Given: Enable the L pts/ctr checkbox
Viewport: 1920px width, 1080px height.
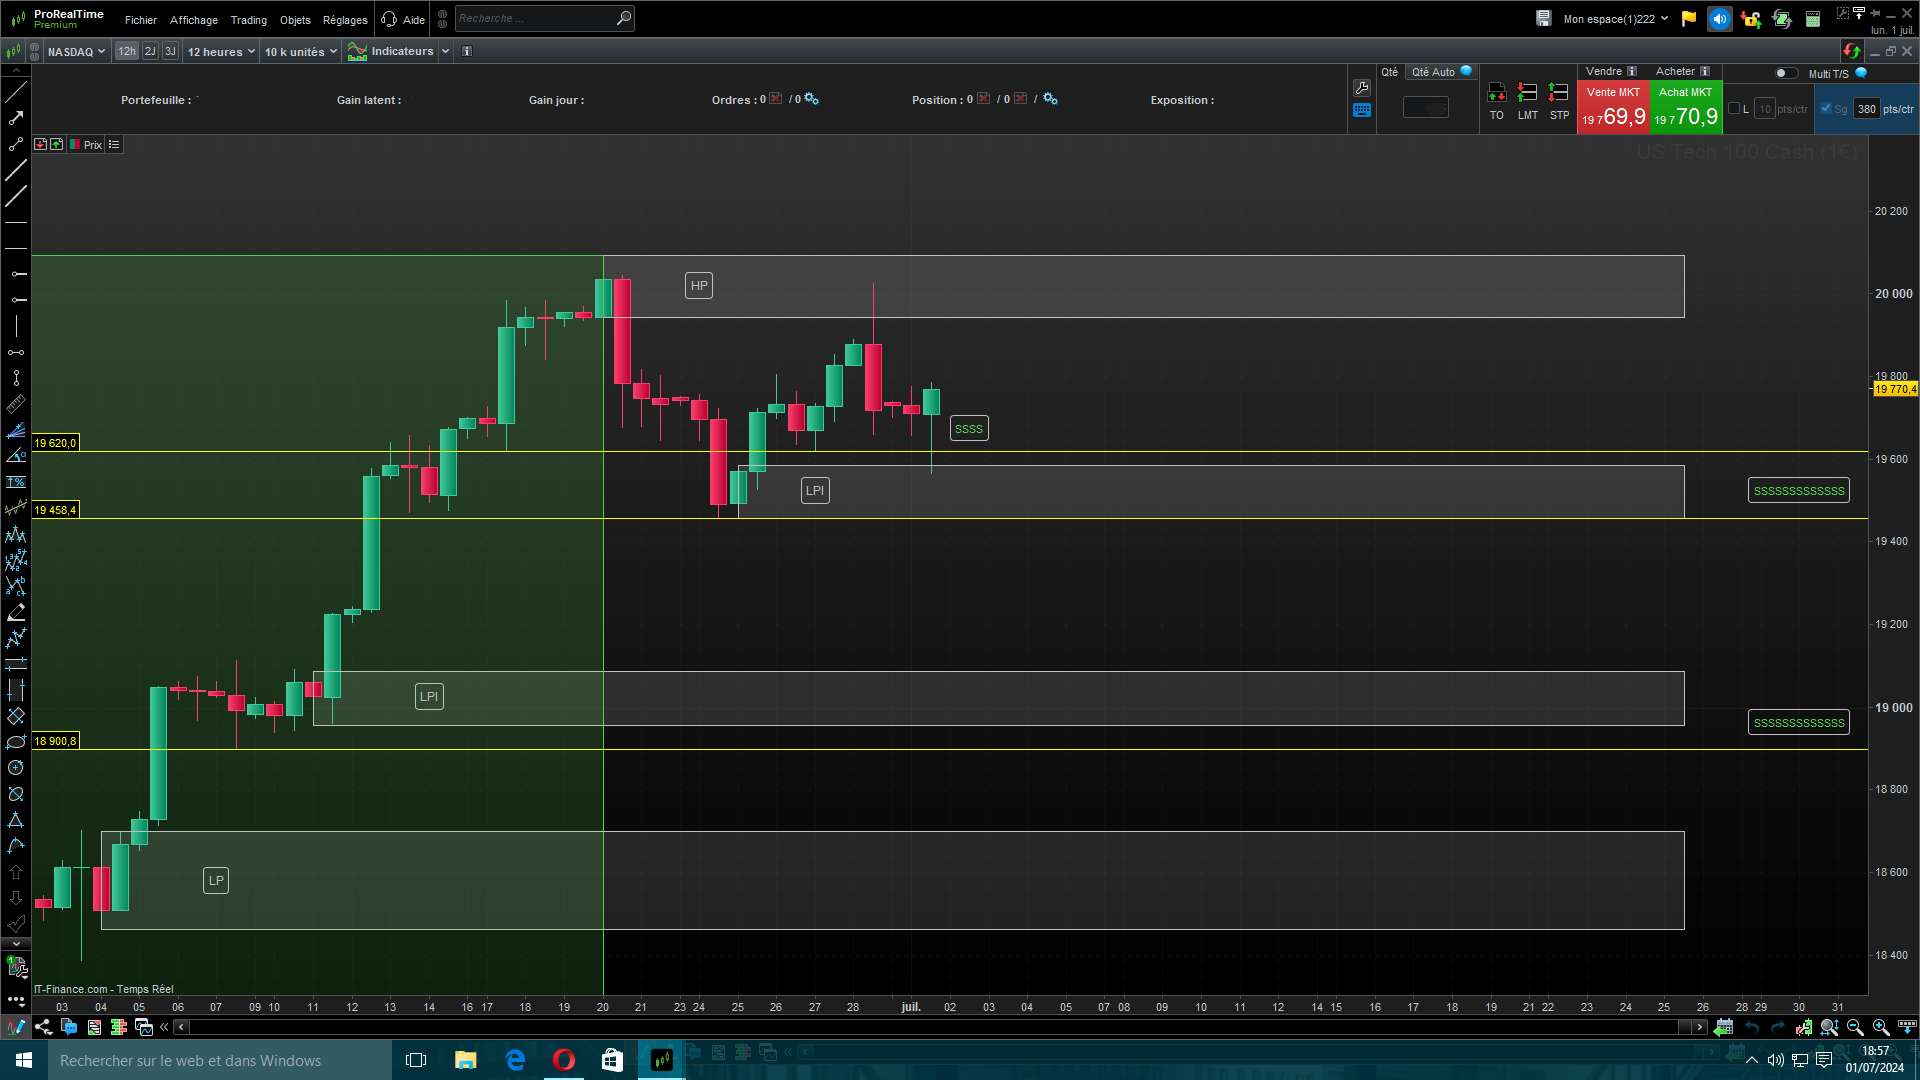Looking at the screenshot, I should pos(1734,109).
